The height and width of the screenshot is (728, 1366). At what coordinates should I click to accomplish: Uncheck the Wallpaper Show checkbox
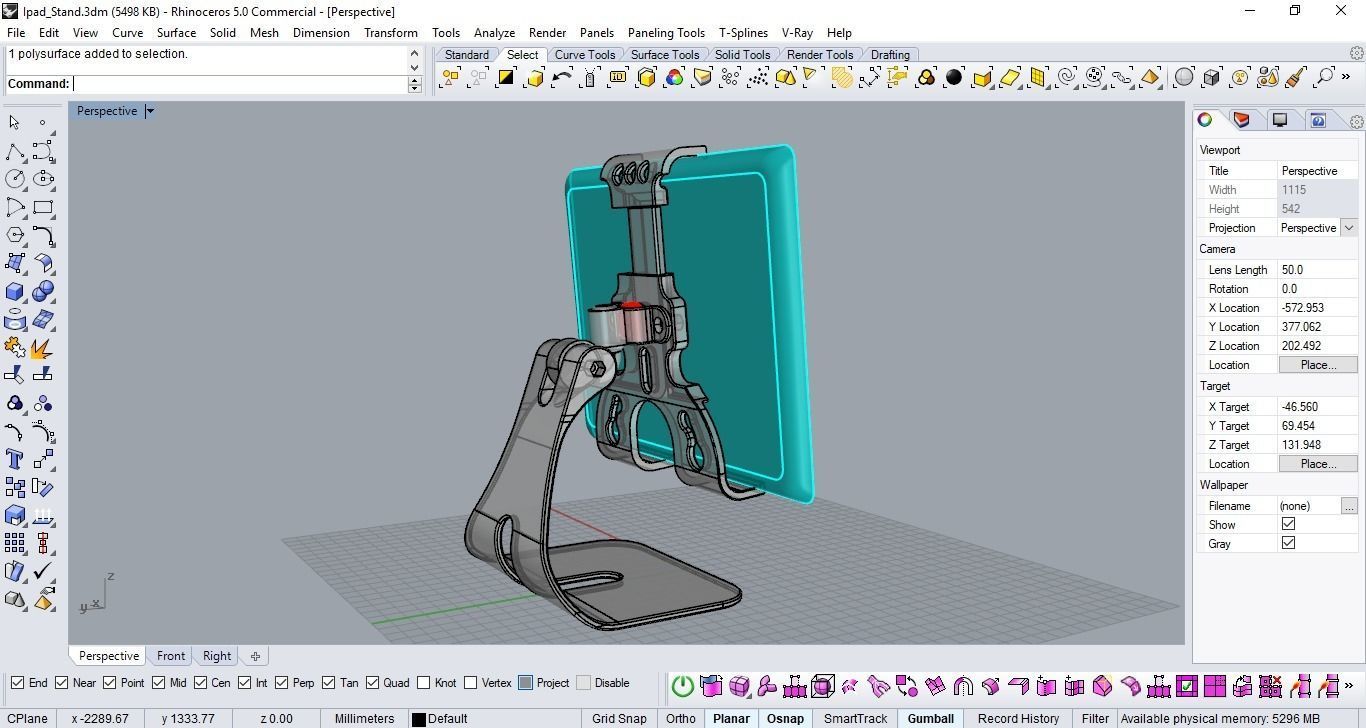point(1288,524)
